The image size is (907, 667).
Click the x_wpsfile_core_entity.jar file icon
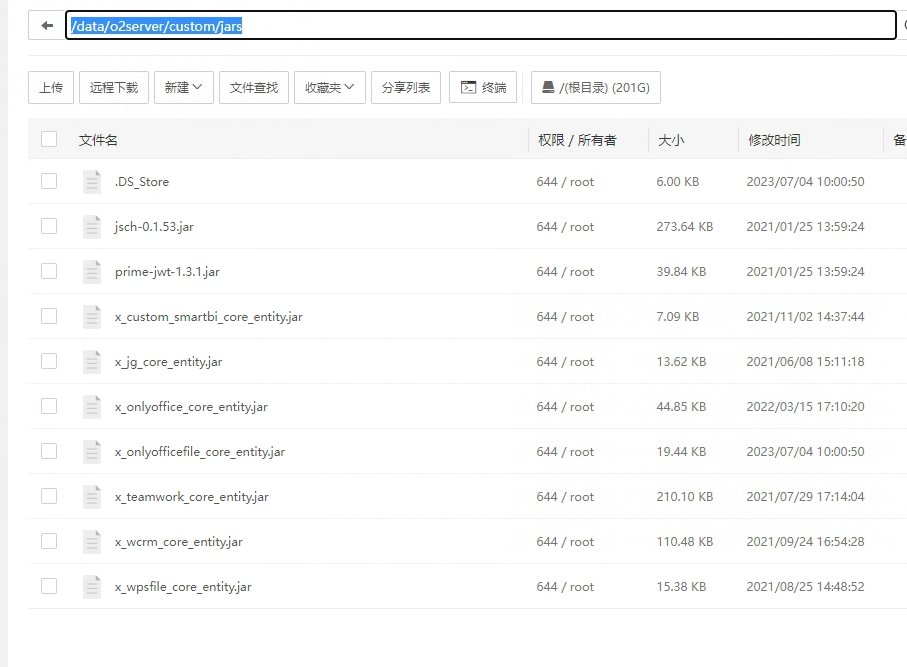[92, 587]
